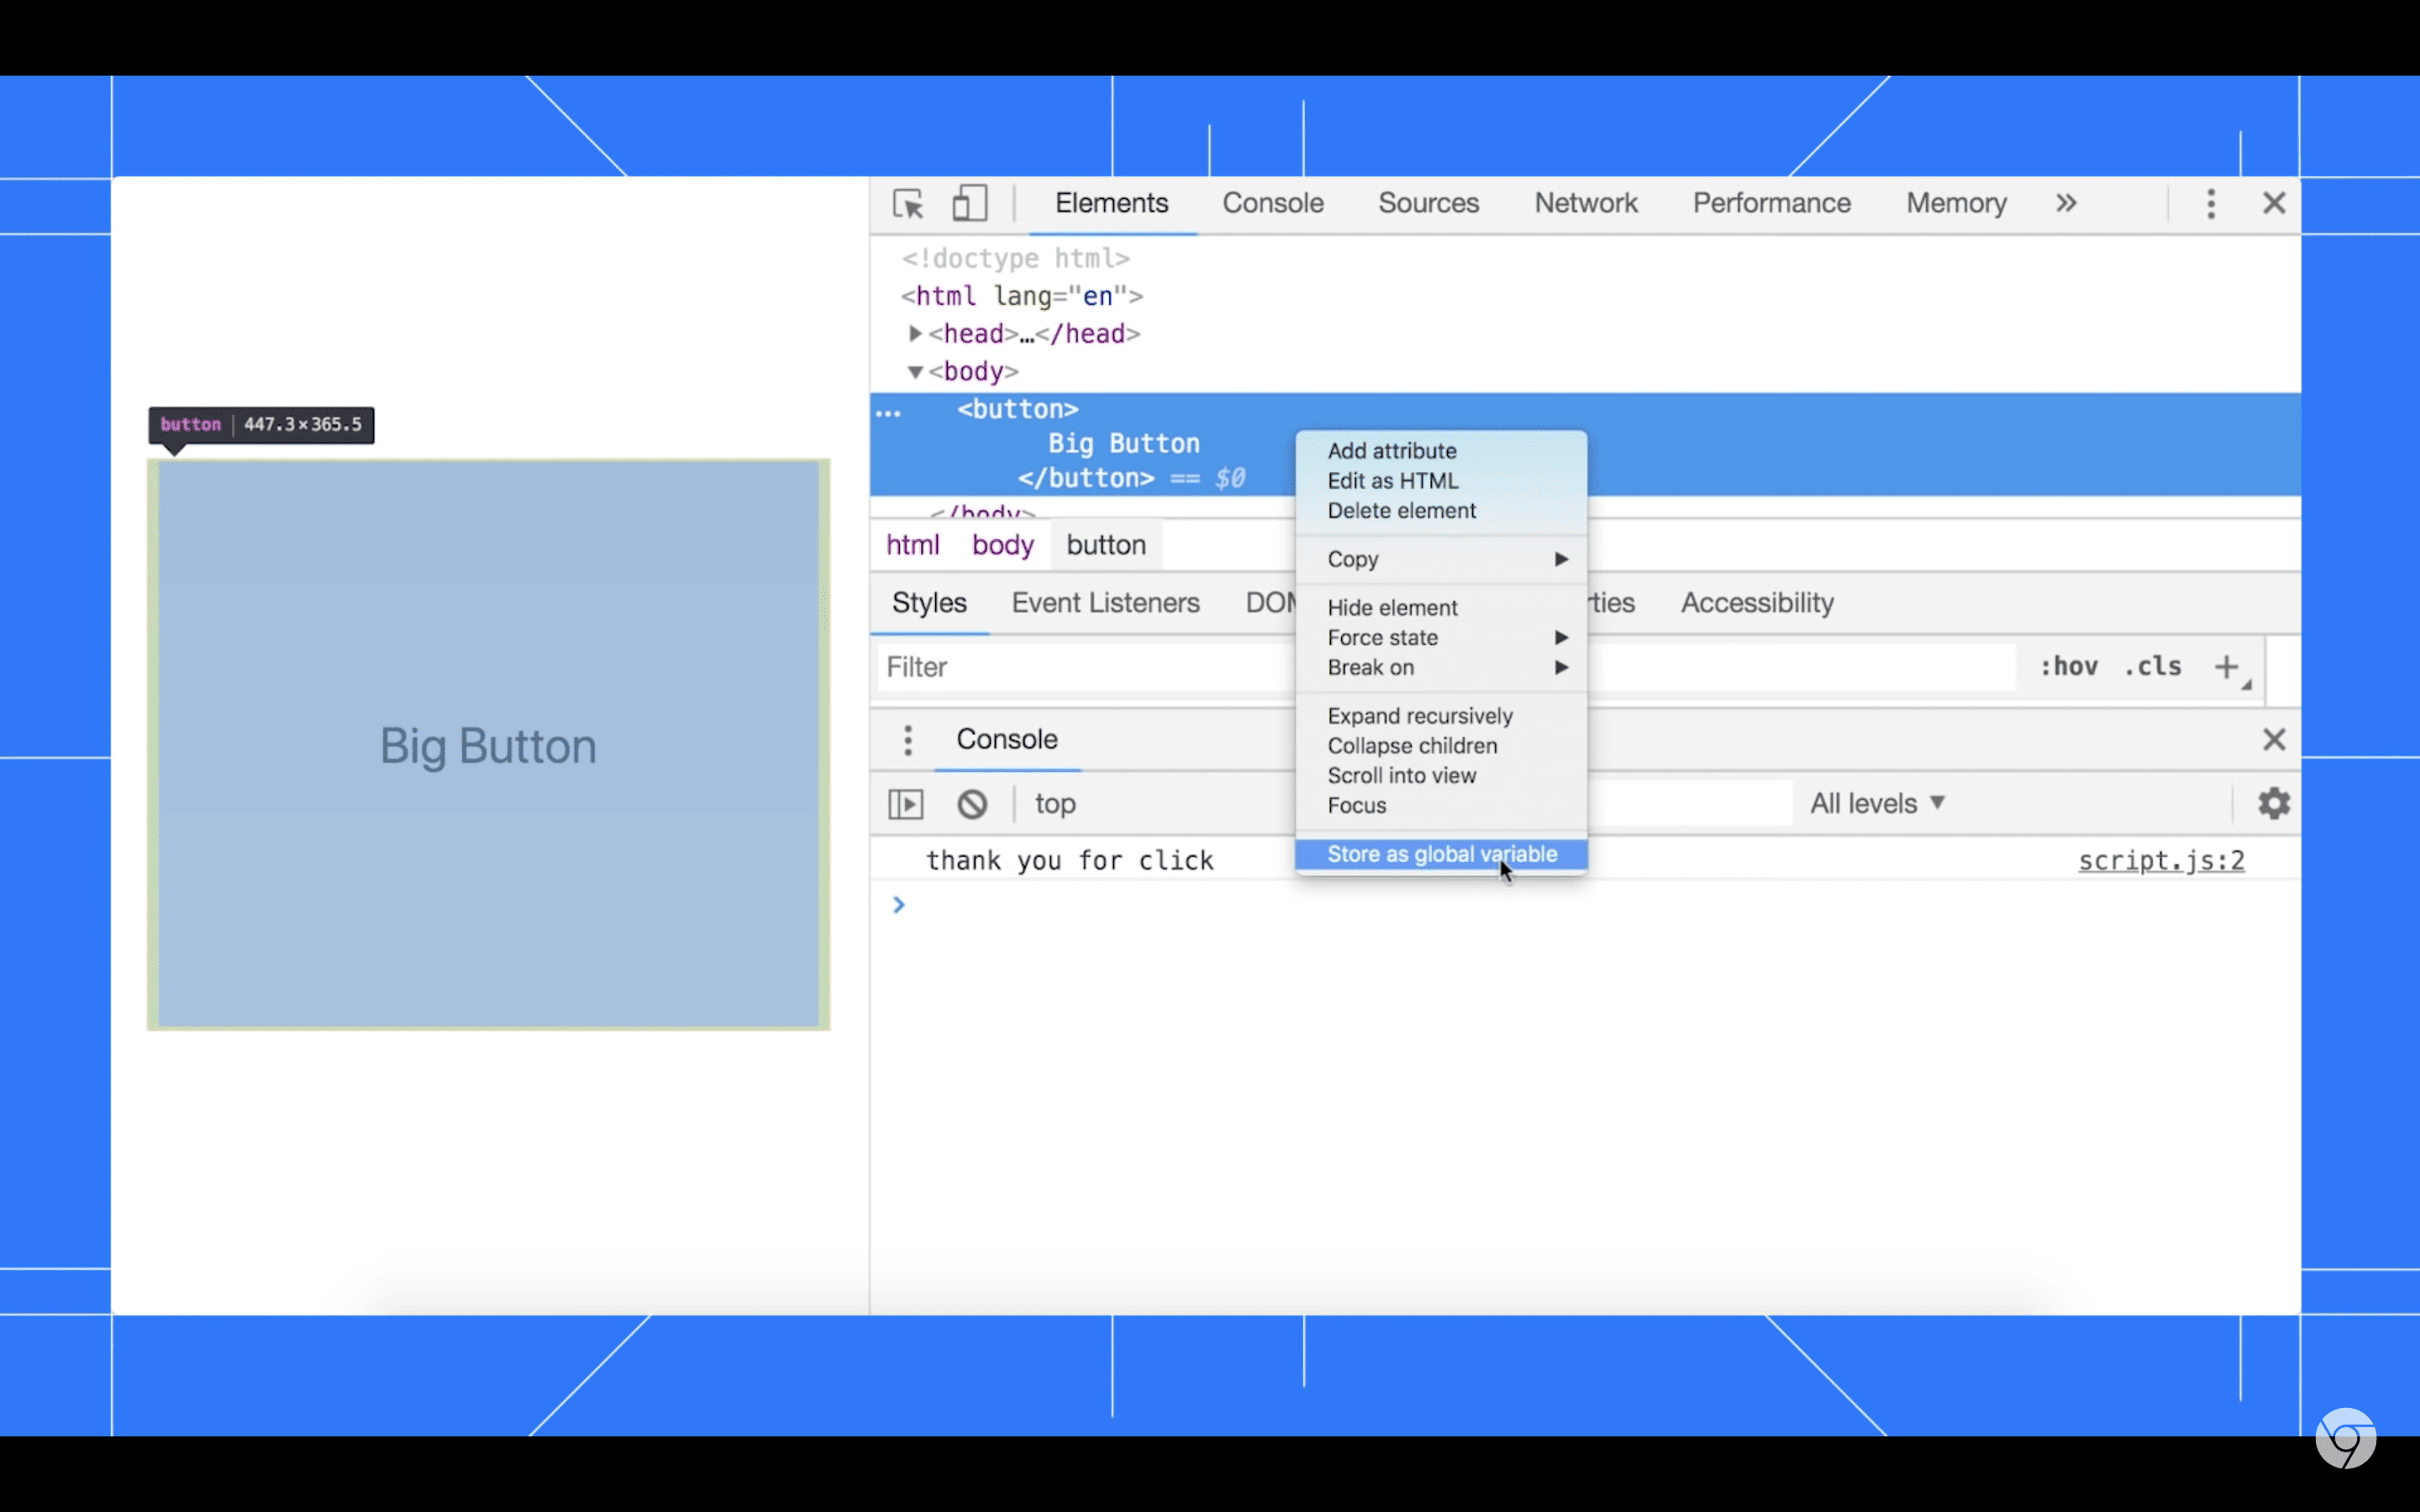Select the Sources tab in DevTools

tap(1427, 204)
